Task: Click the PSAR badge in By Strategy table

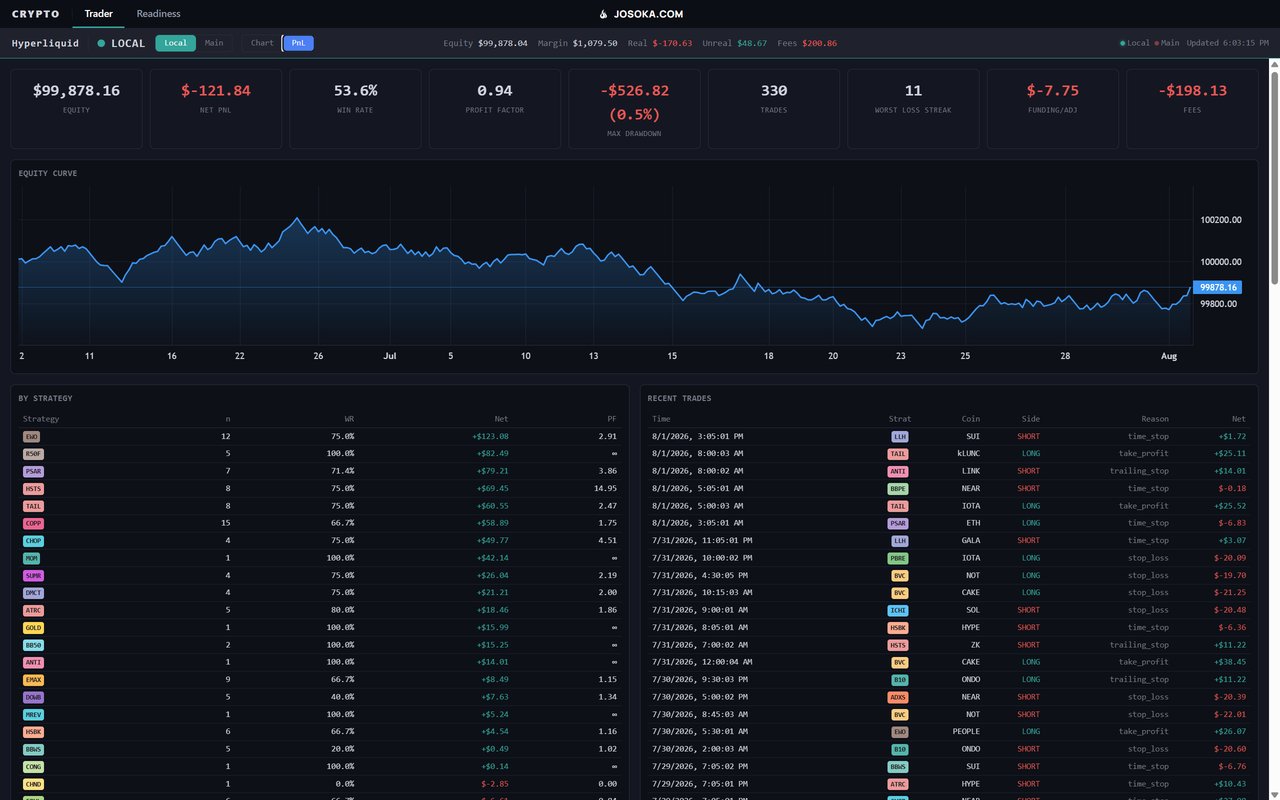Action: 33,471
